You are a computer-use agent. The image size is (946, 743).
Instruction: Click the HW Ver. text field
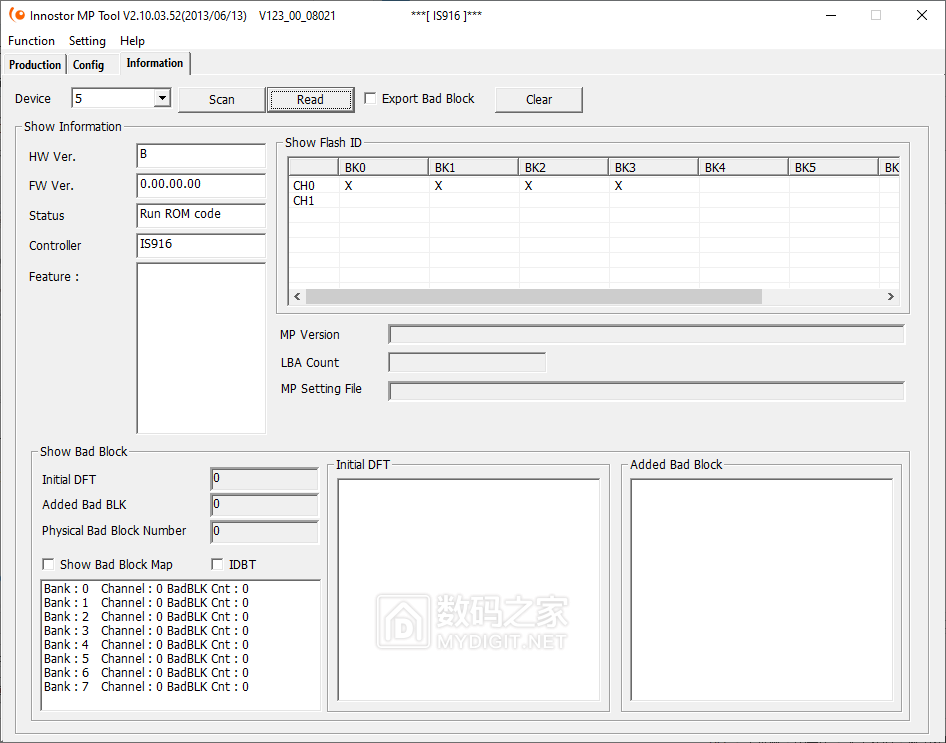point(200,155)
